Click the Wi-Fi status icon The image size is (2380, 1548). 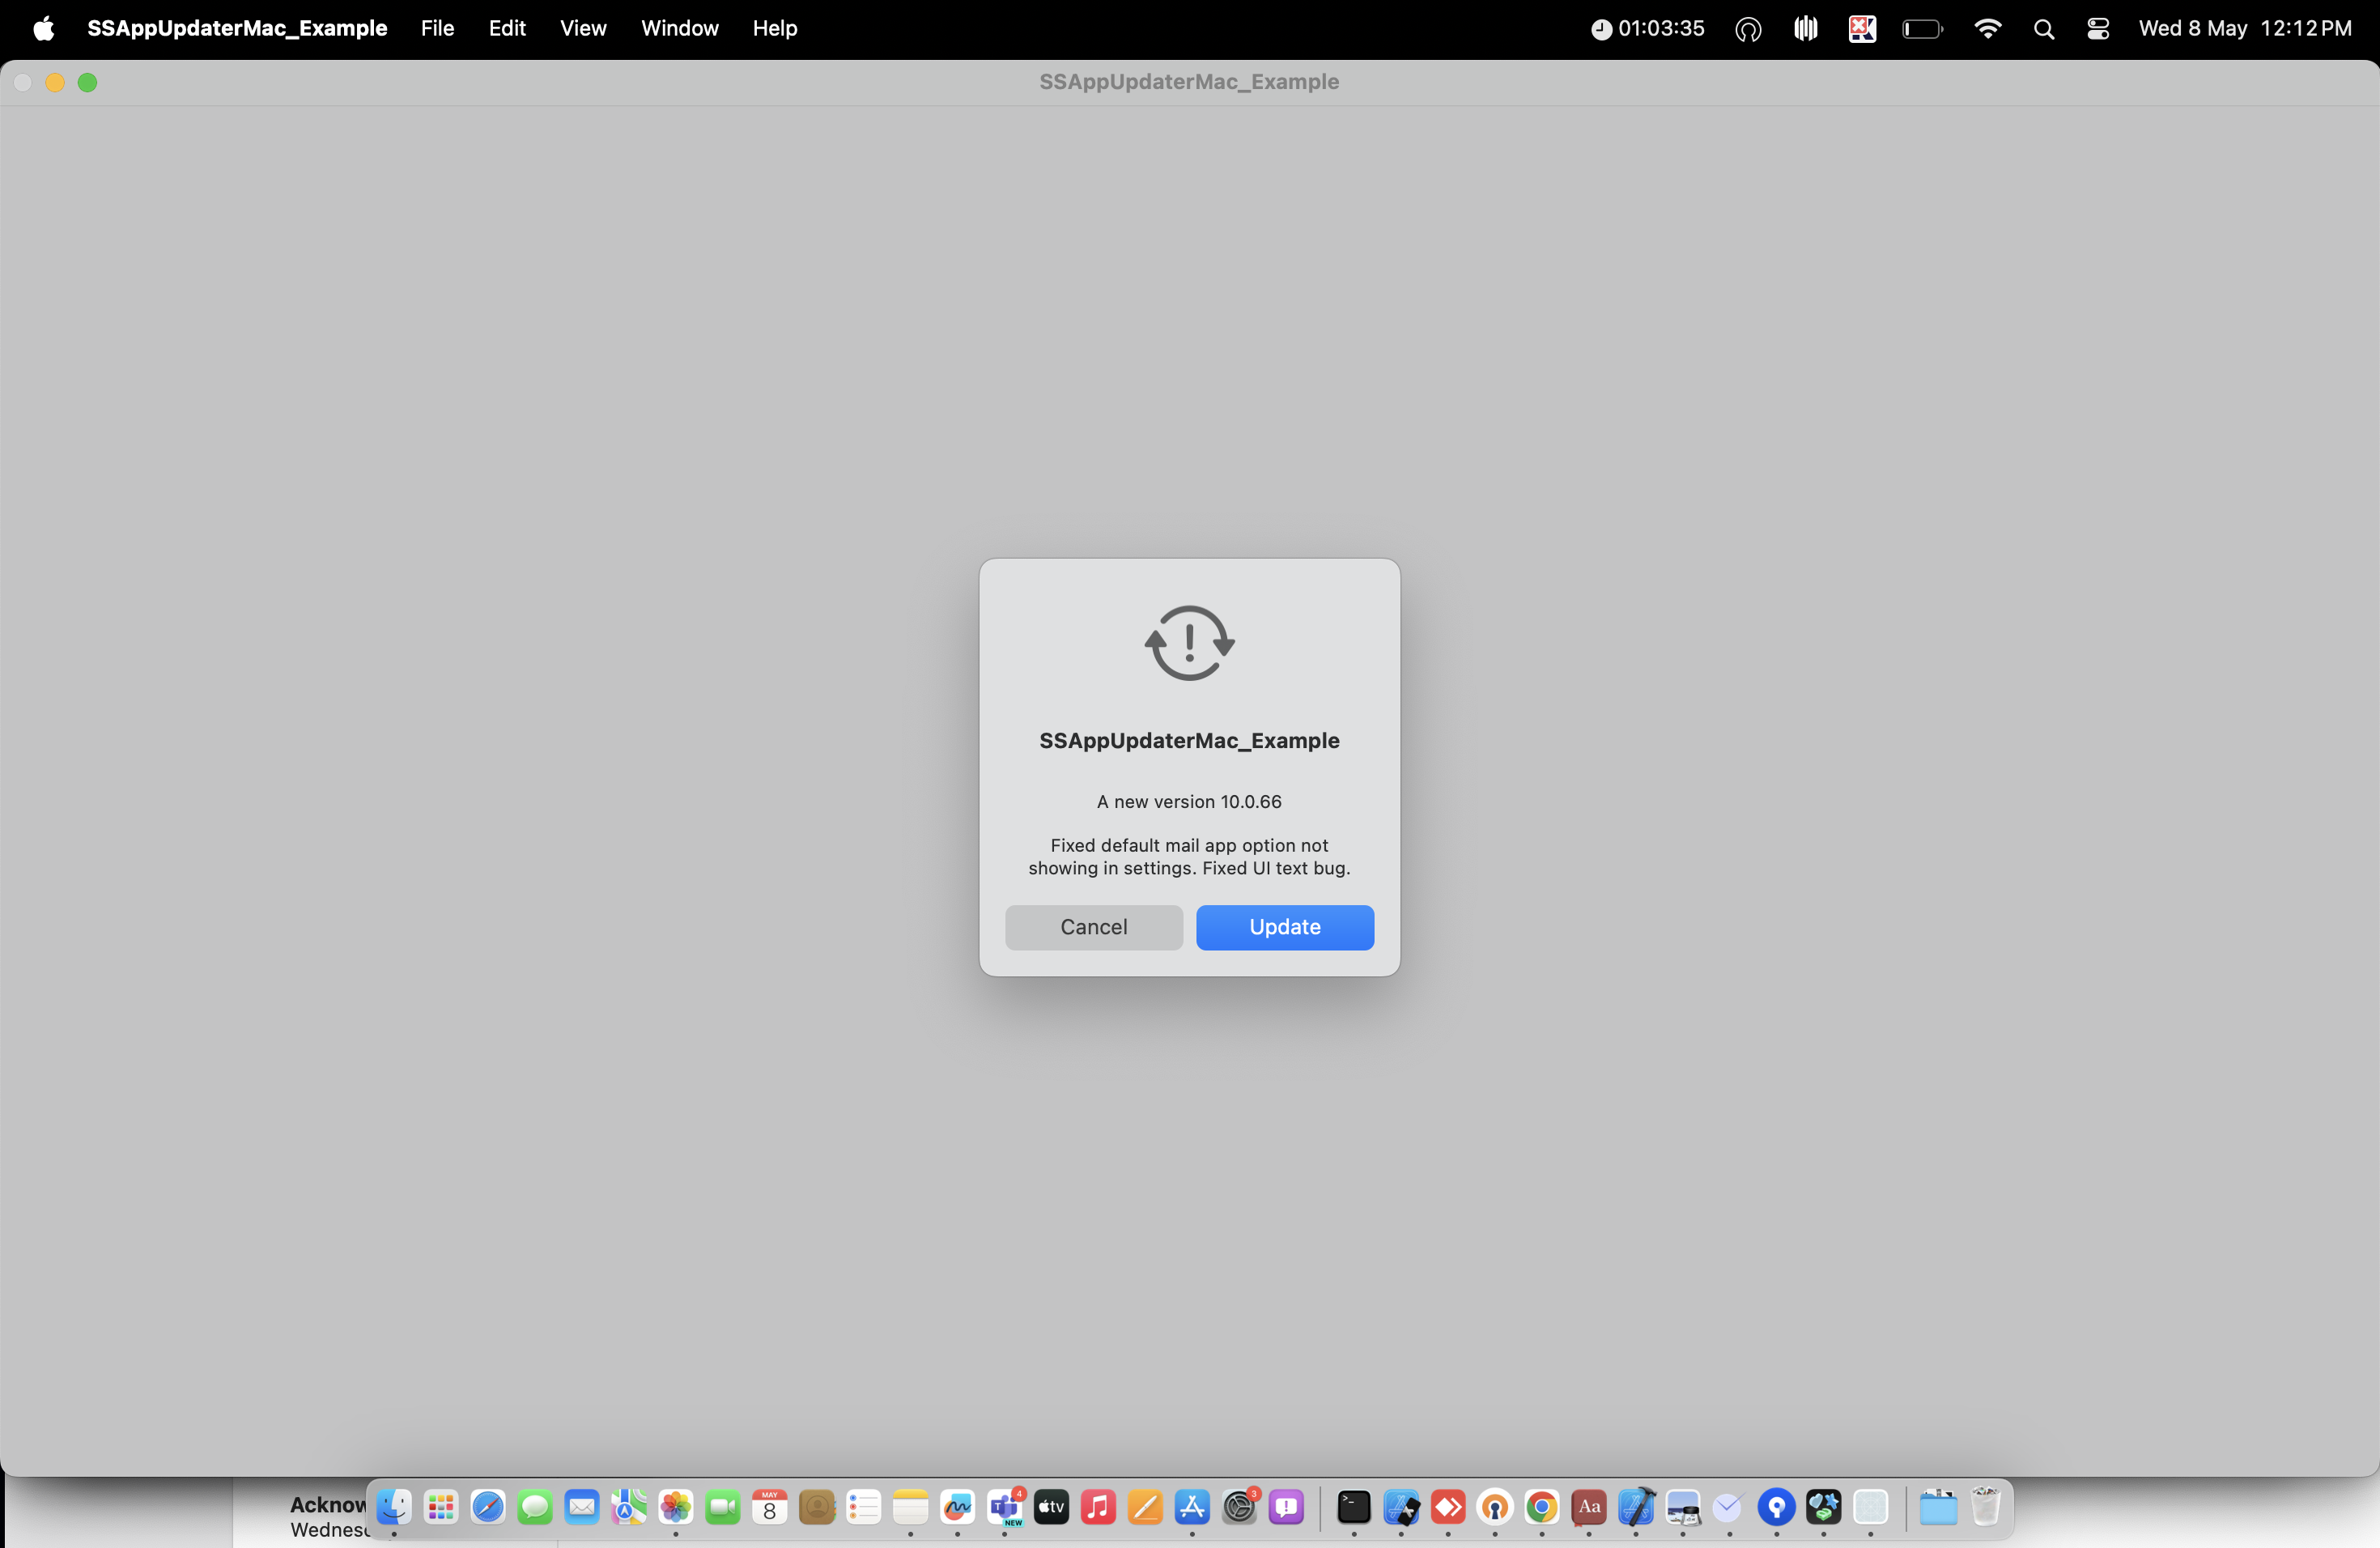coord(1987,28)
